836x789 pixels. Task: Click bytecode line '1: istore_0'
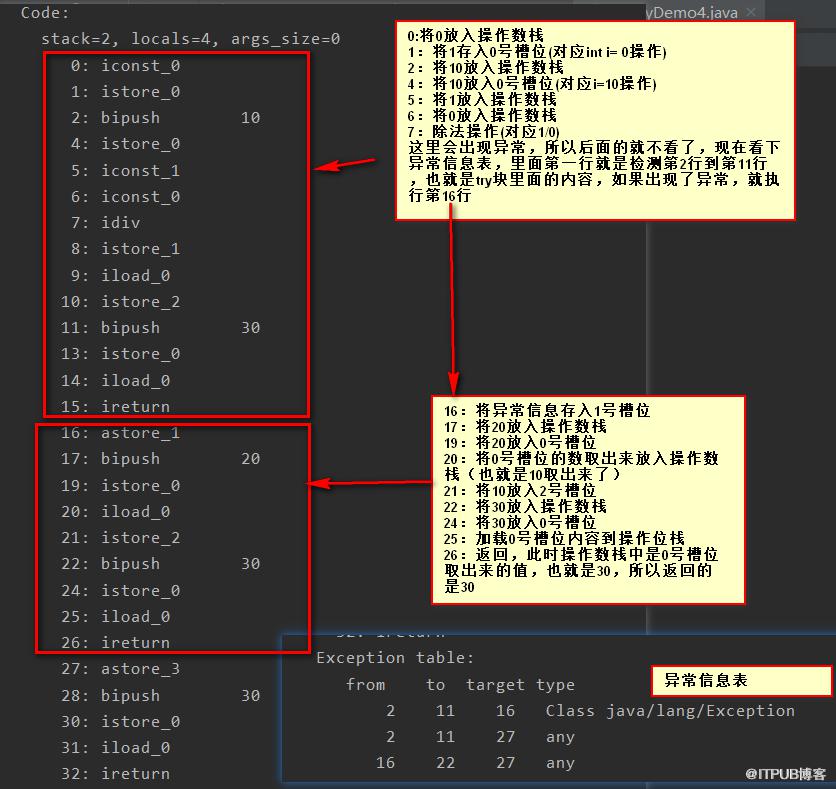click(x=125, y=92)
